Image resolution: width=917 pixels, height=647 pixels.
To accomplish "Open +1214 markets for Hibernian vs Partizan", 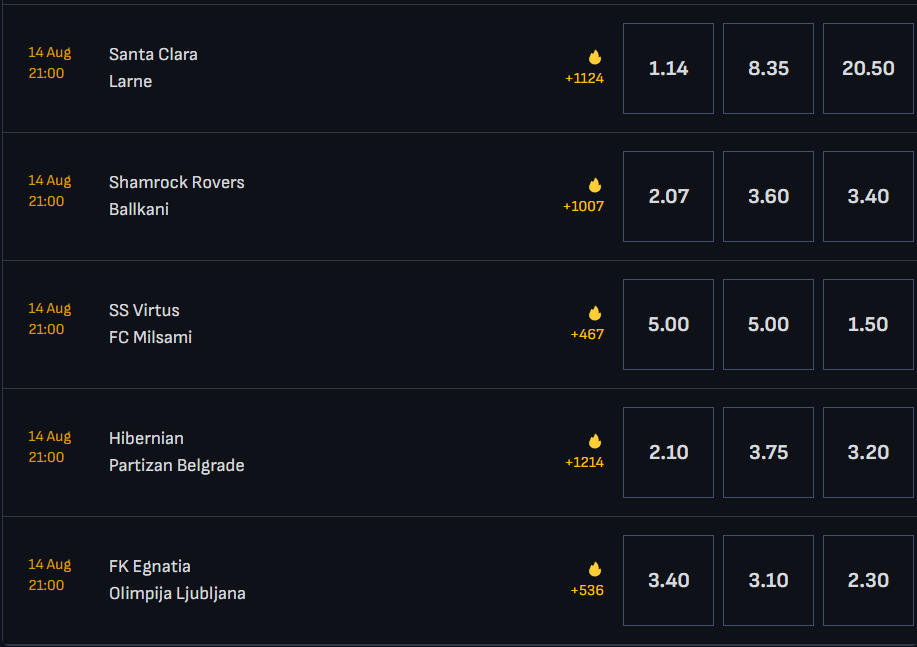I will click(584, 463).
